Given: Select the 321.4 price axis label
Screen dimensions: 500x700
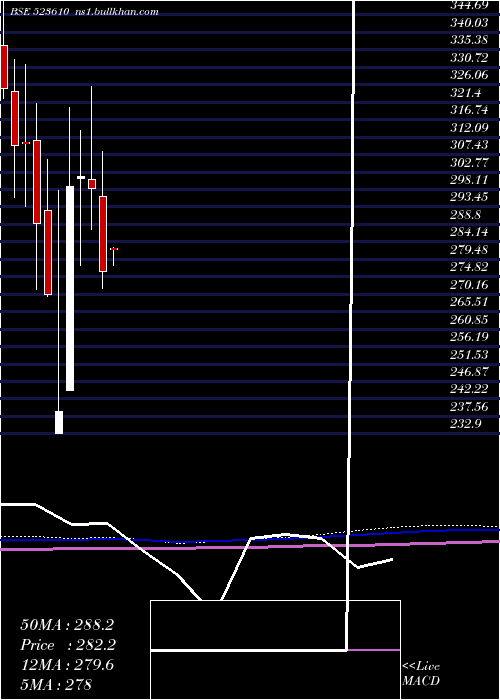Looking at the screenshot, I should point(465,92).
